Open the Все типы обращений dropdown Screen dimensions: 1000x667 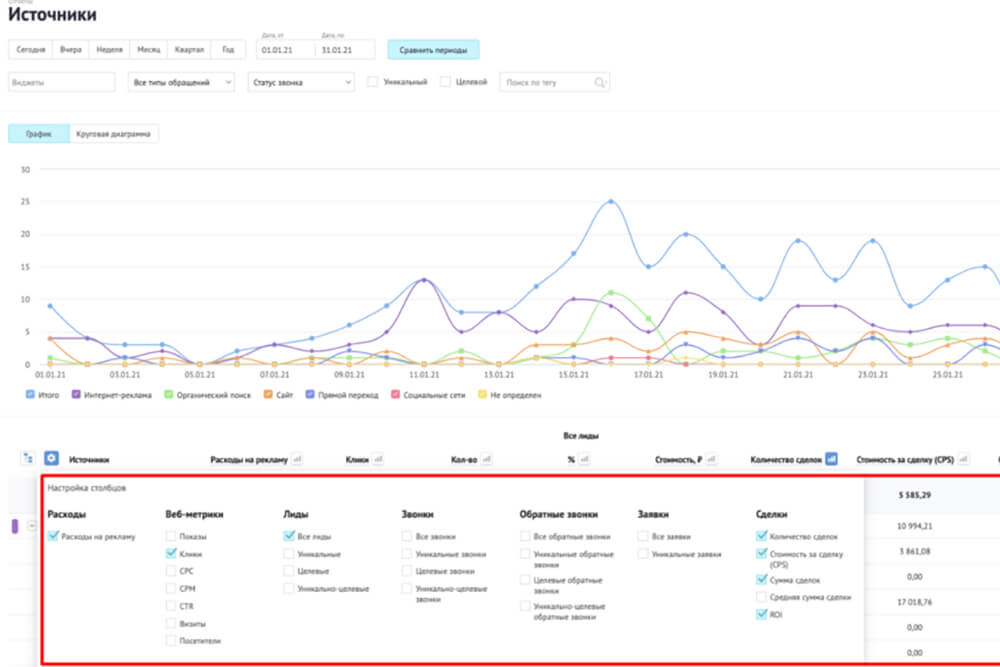181,82
